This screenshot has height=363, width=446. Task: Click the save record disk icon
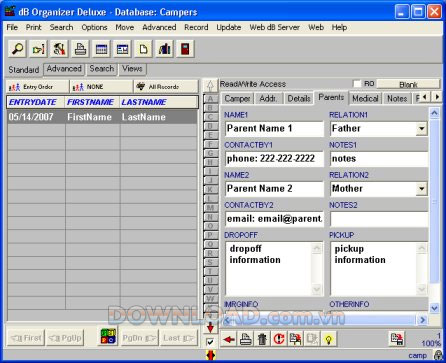tap(397, 339)
